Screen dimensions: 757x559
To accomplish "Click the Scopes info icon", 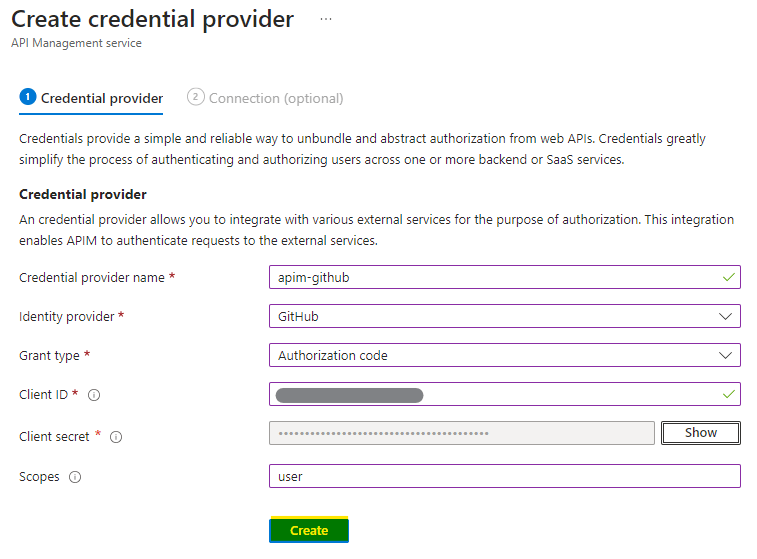I will tap(75, 477).
